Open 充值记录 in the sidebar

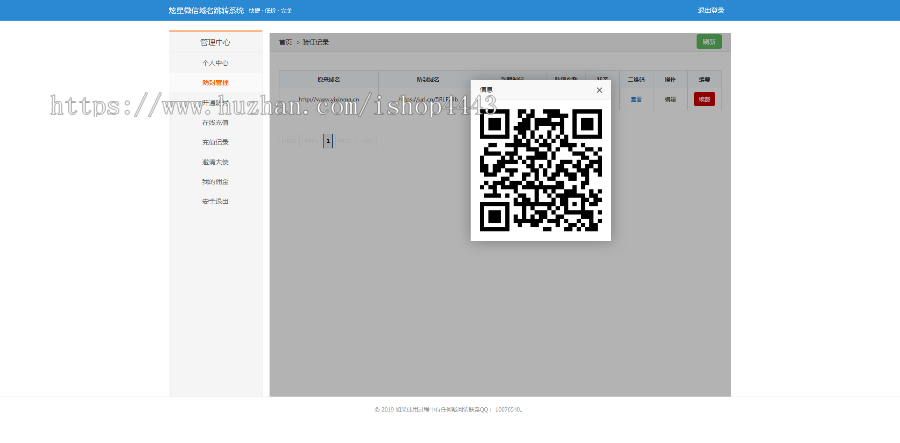(x=215, y=142)
